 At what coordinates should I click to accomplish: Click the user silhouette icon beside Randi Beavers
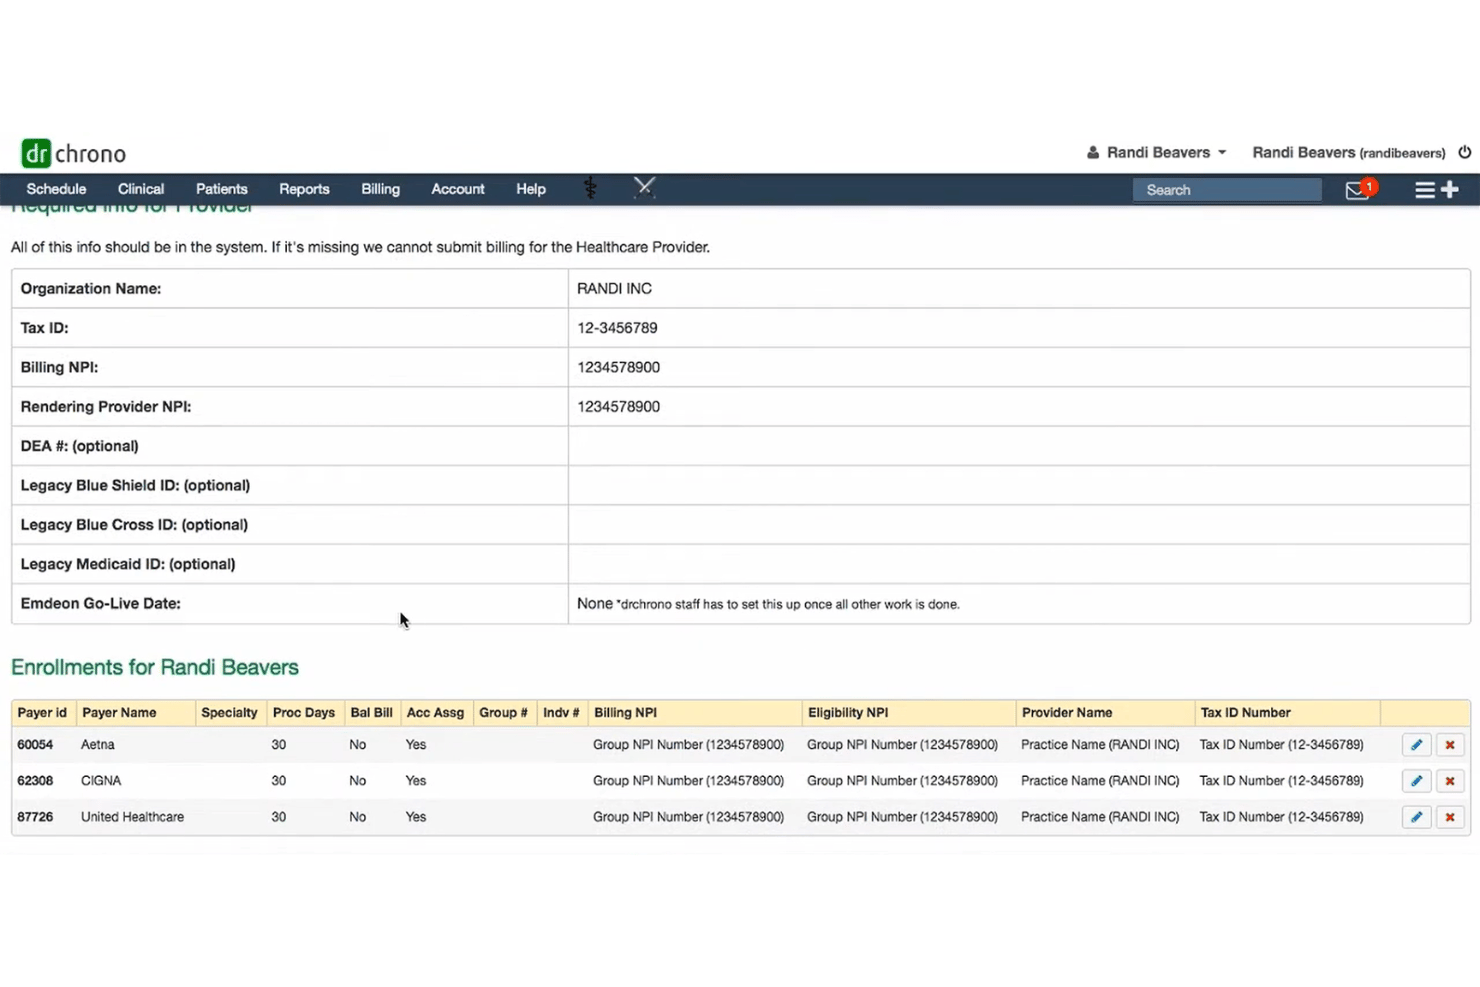pos(1093,153)
